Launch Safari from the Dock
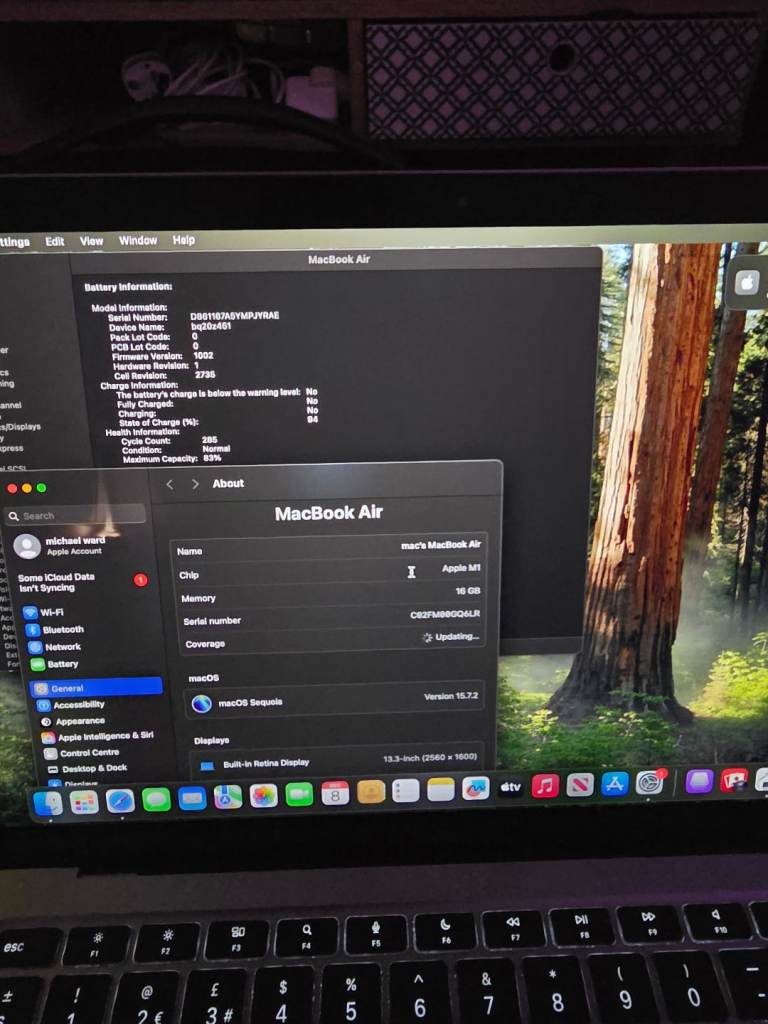The width and height of the screenshot is (768, 1024). (120, 801)
